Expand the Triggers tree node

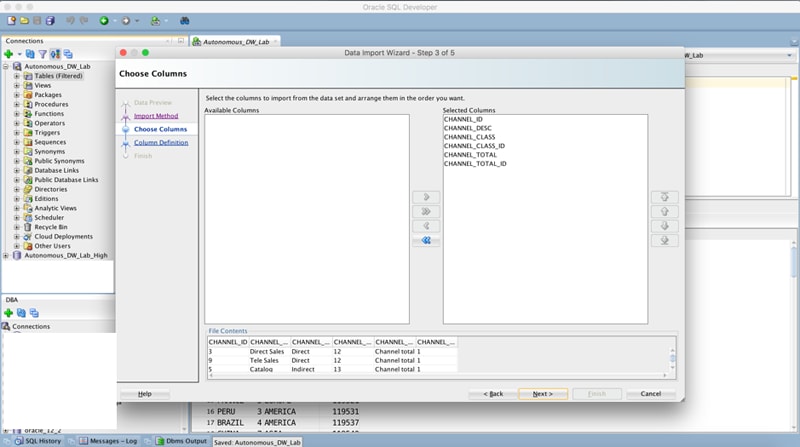(16, 132)
